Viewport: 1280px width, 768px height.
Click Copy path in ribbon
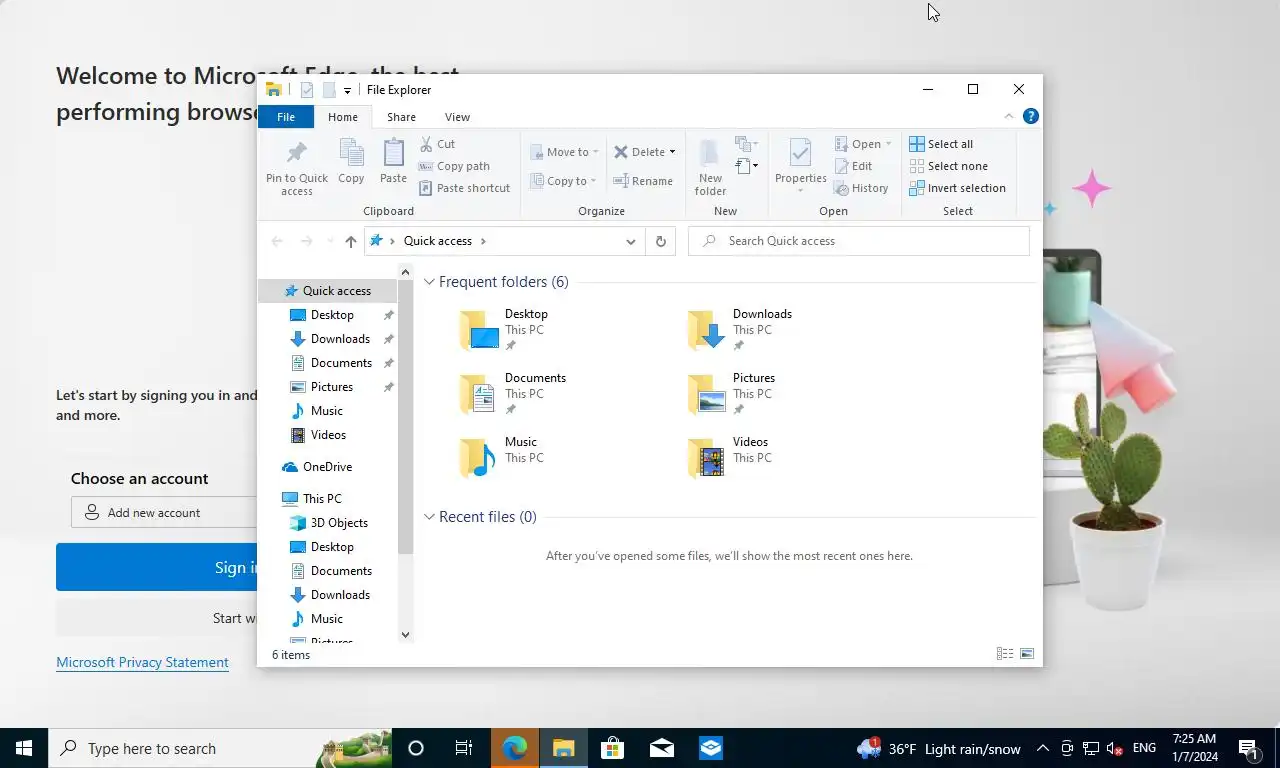(x=454, y=166)
